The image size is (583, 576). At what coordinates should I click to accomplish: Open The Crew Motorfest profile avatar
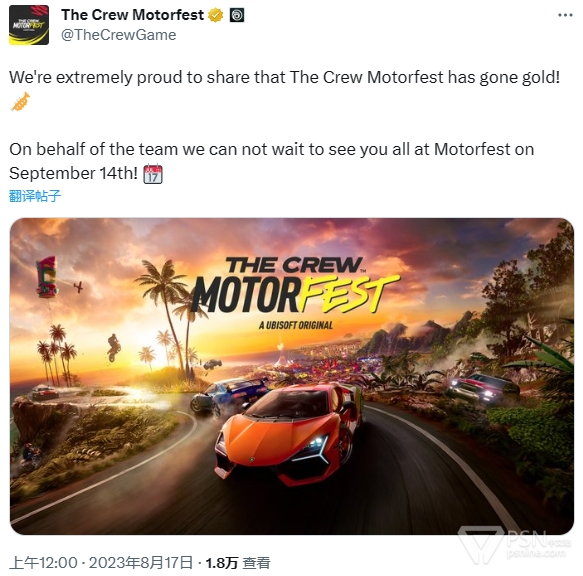[29, 25]
